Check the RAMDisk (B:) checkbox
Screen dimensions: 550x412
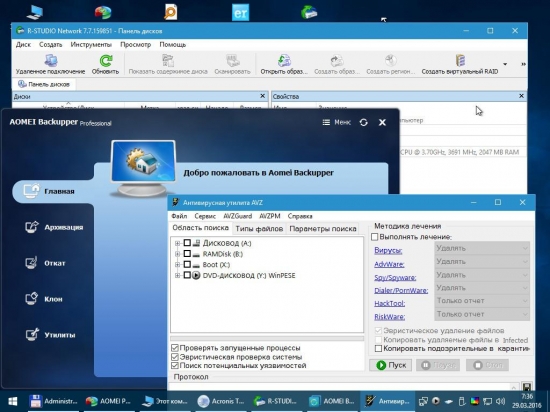tap(187, 254)
